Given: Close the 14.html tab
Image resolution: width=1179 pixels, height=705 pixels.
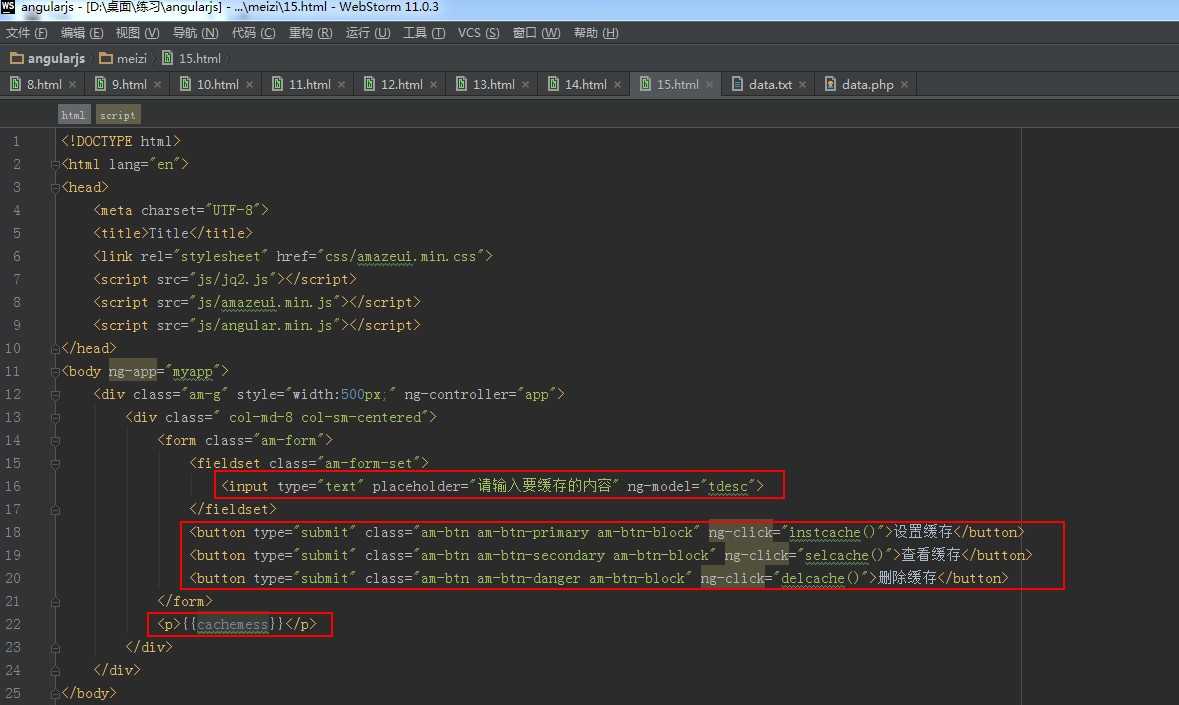Looking at the screenshot, I should [x=617, y=85].
